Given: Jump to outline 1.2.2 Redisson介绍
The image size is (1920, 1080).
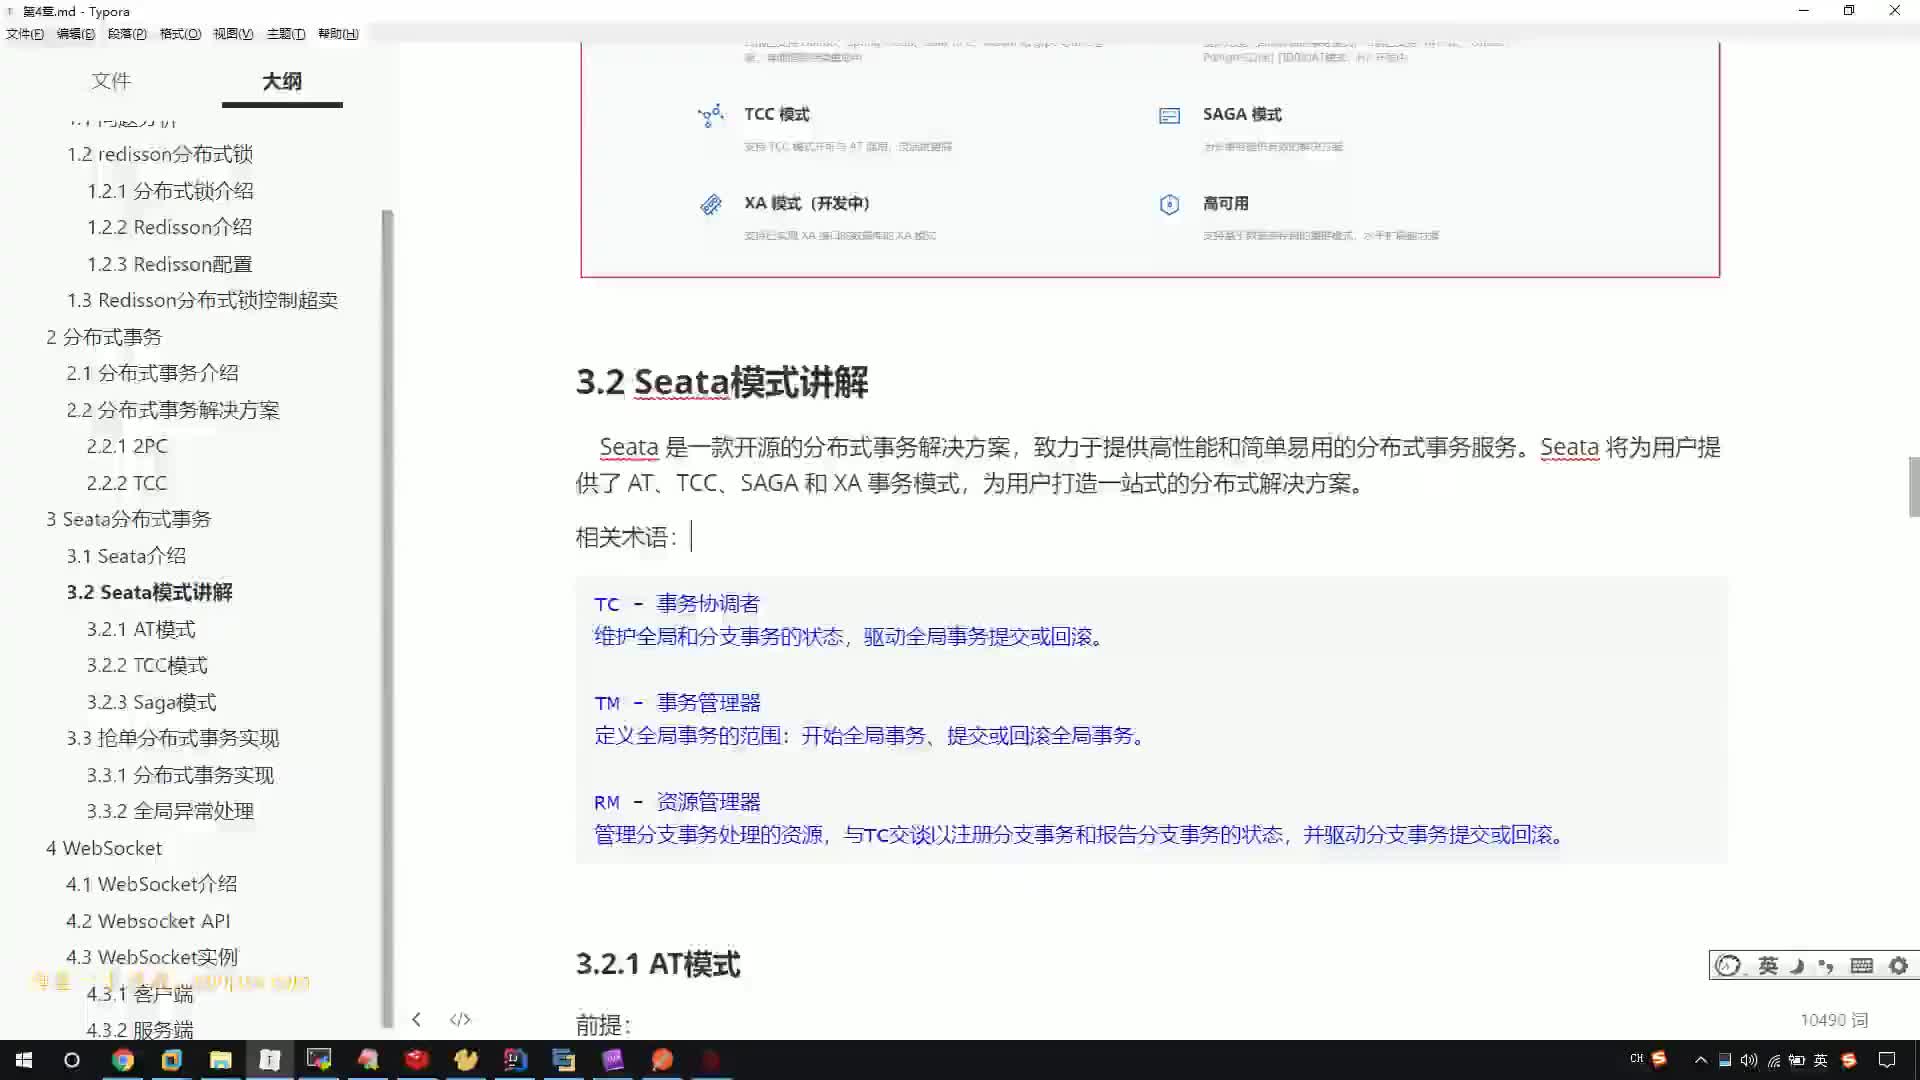Looking at the screenshot, I should [x=169, y=227].
